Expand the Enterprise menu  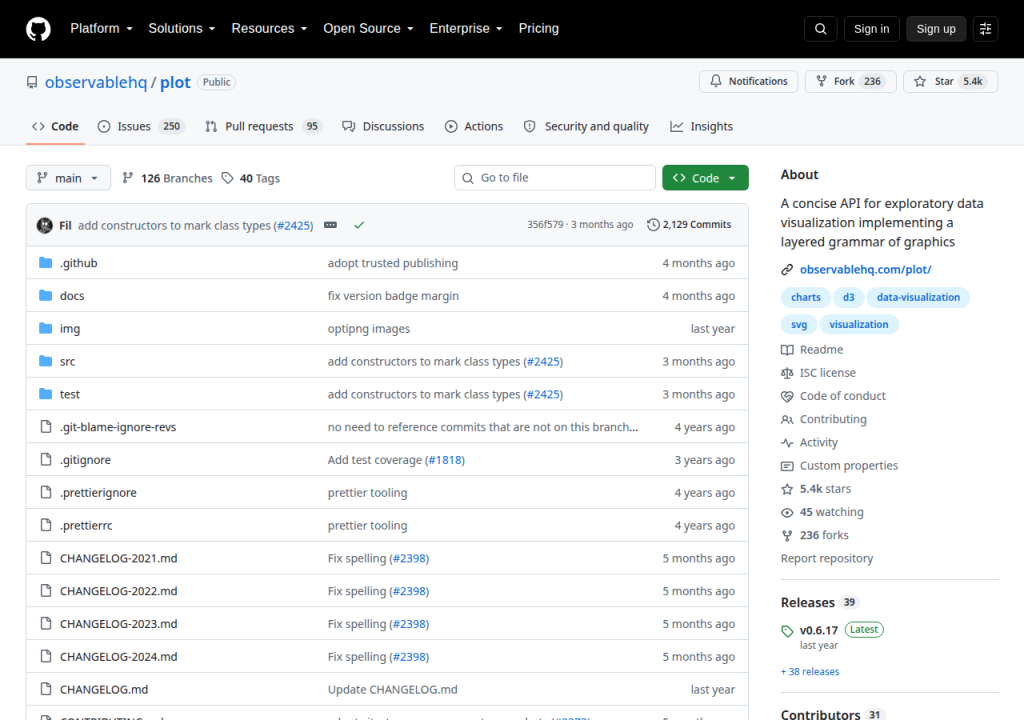tap(466, 29)
